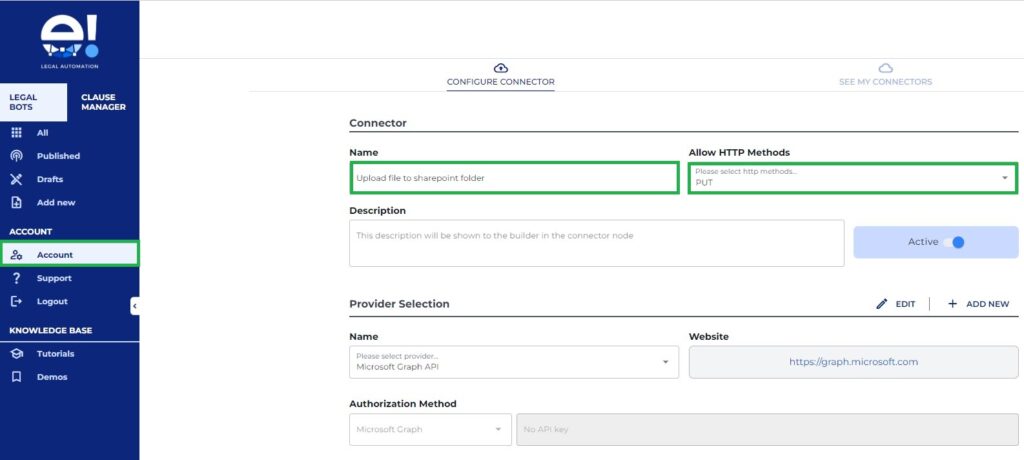Click the connector Name input field
Viewport: 1024px width, 460px height.
click(514, 178)
